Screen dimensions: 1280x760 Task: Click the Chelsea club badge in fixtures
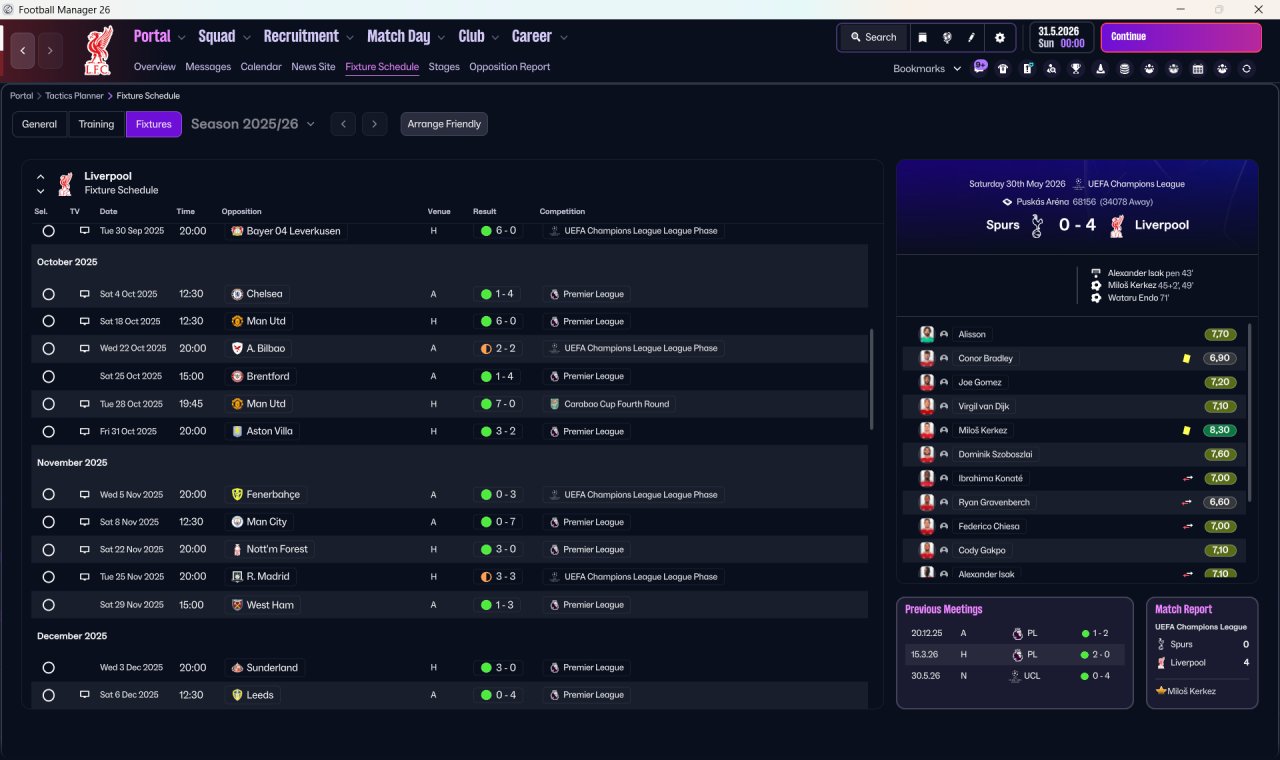237,294
